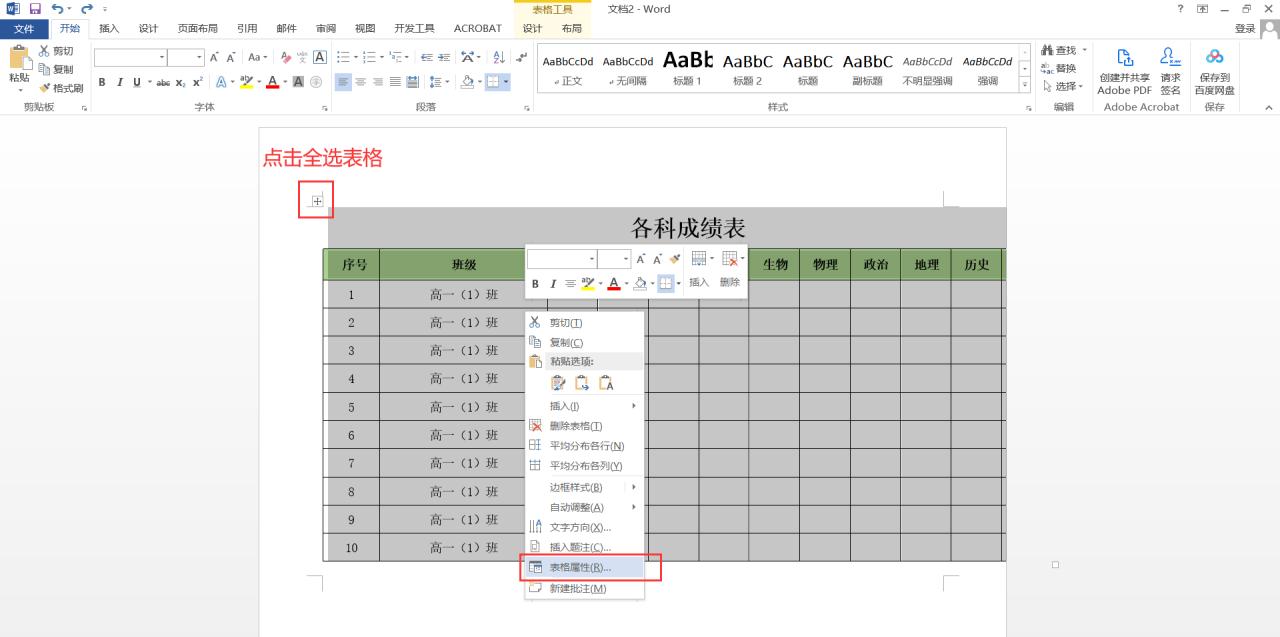Click the shrink font icon in ribbon
Screen dimensions: 1280x637
point(231,57)
